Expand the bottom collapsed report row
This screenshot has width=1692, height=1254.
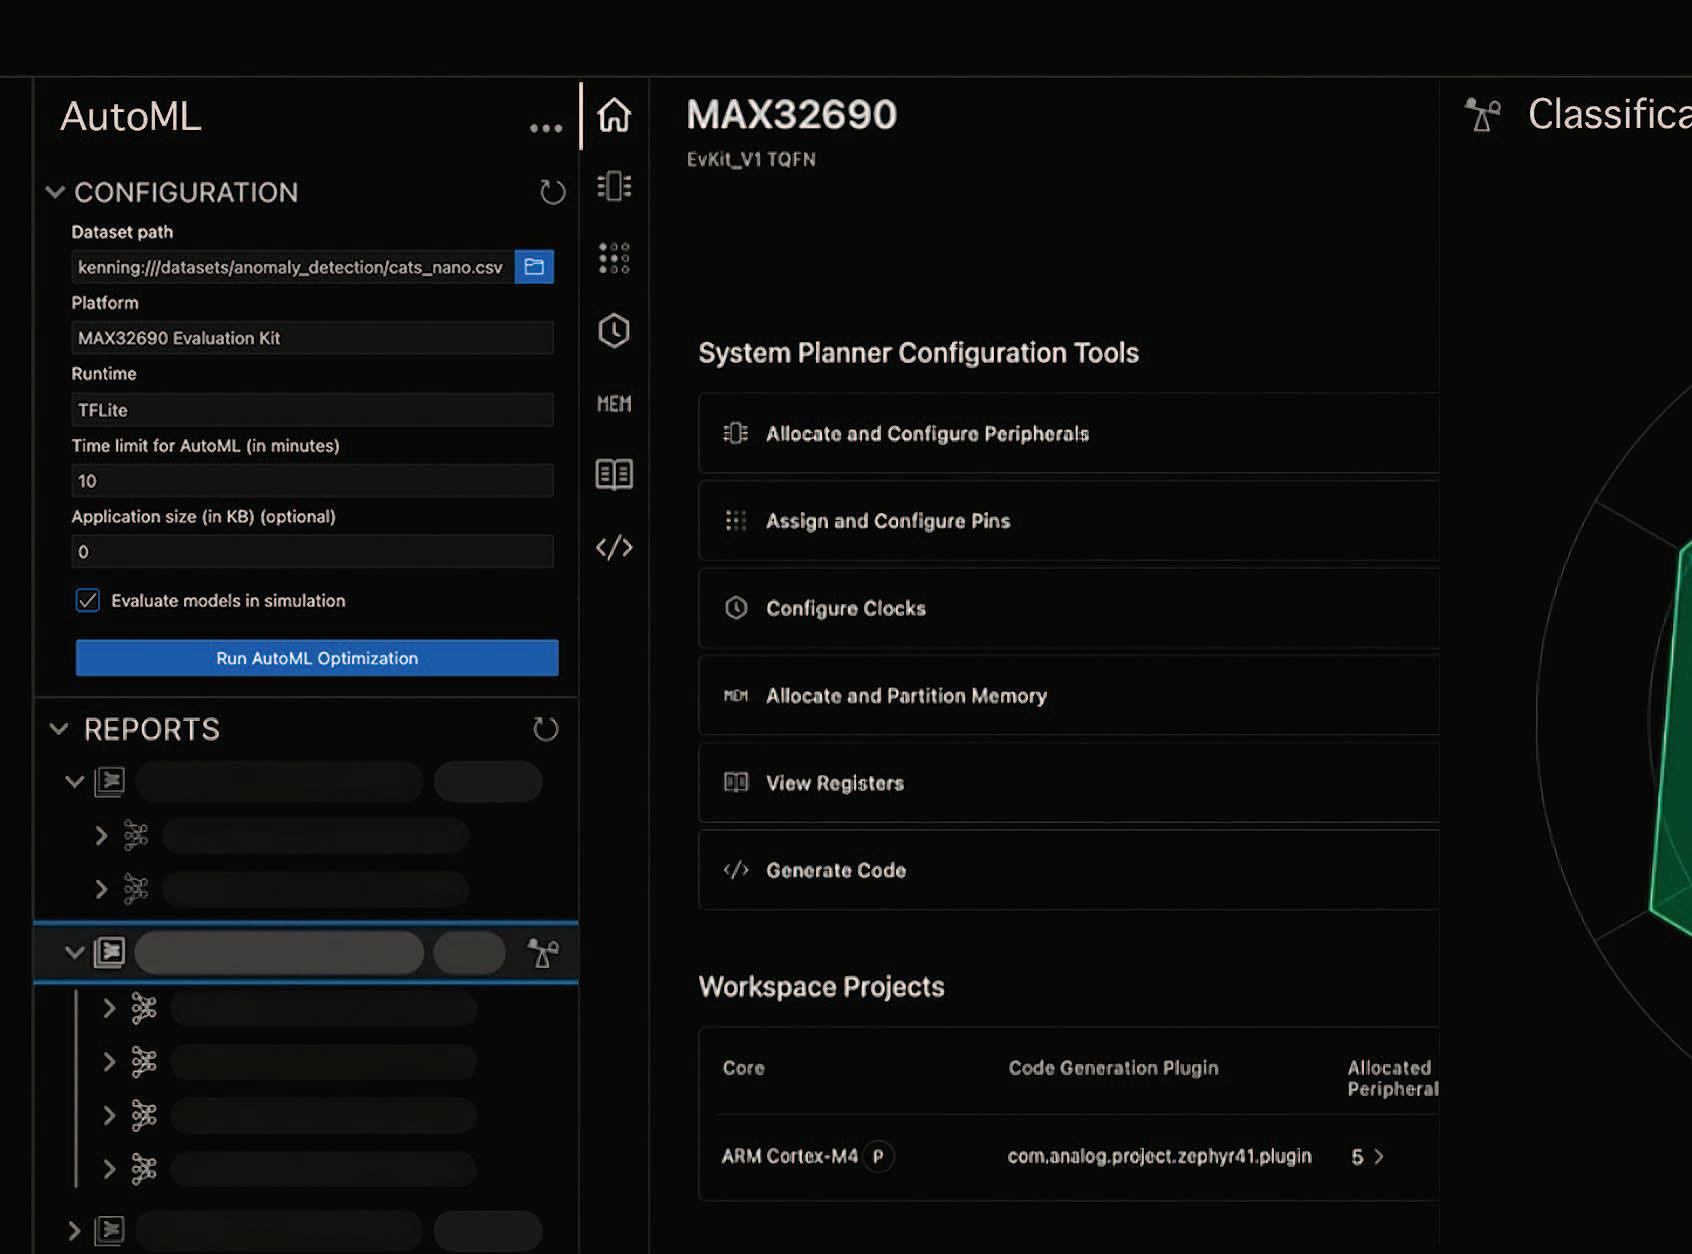pos(74,1230)
